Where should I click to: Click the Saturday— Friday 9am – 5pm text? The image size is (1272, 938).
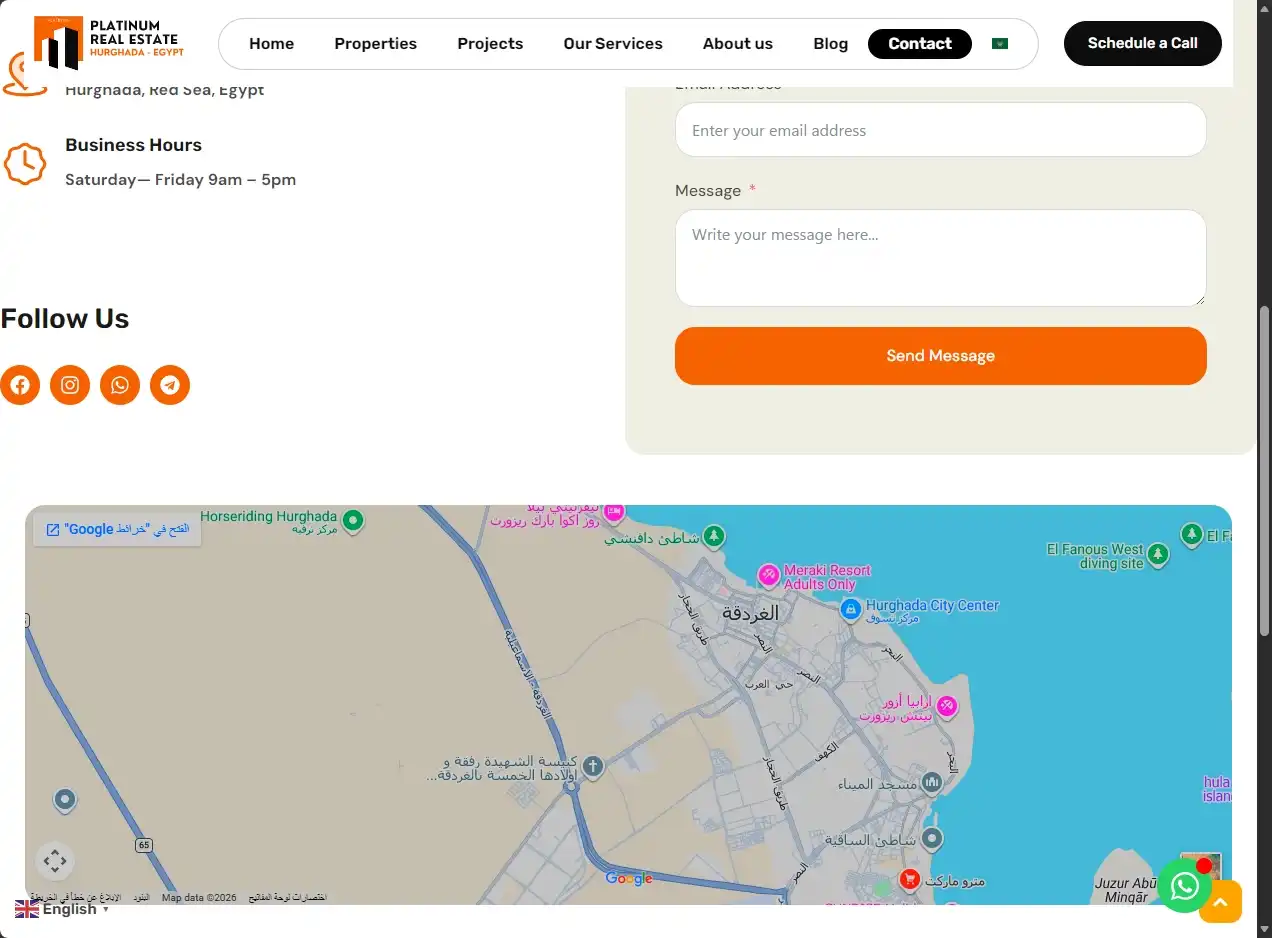point(180,180)
